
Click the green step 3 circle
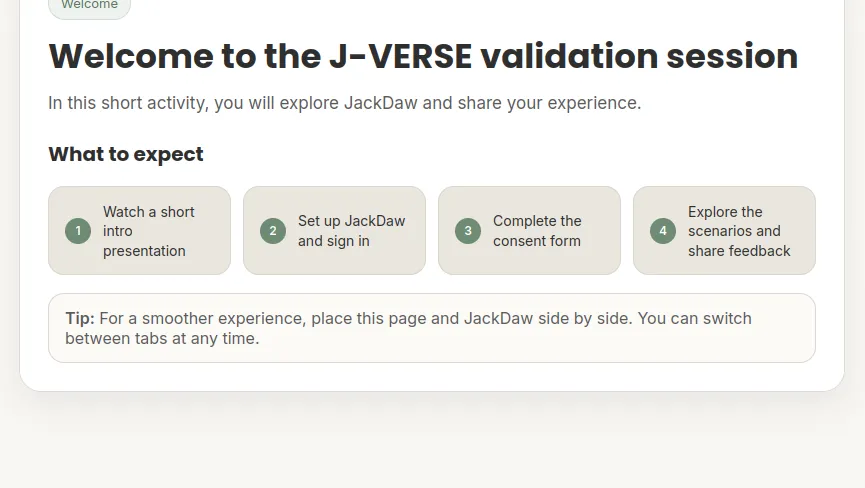468,231
